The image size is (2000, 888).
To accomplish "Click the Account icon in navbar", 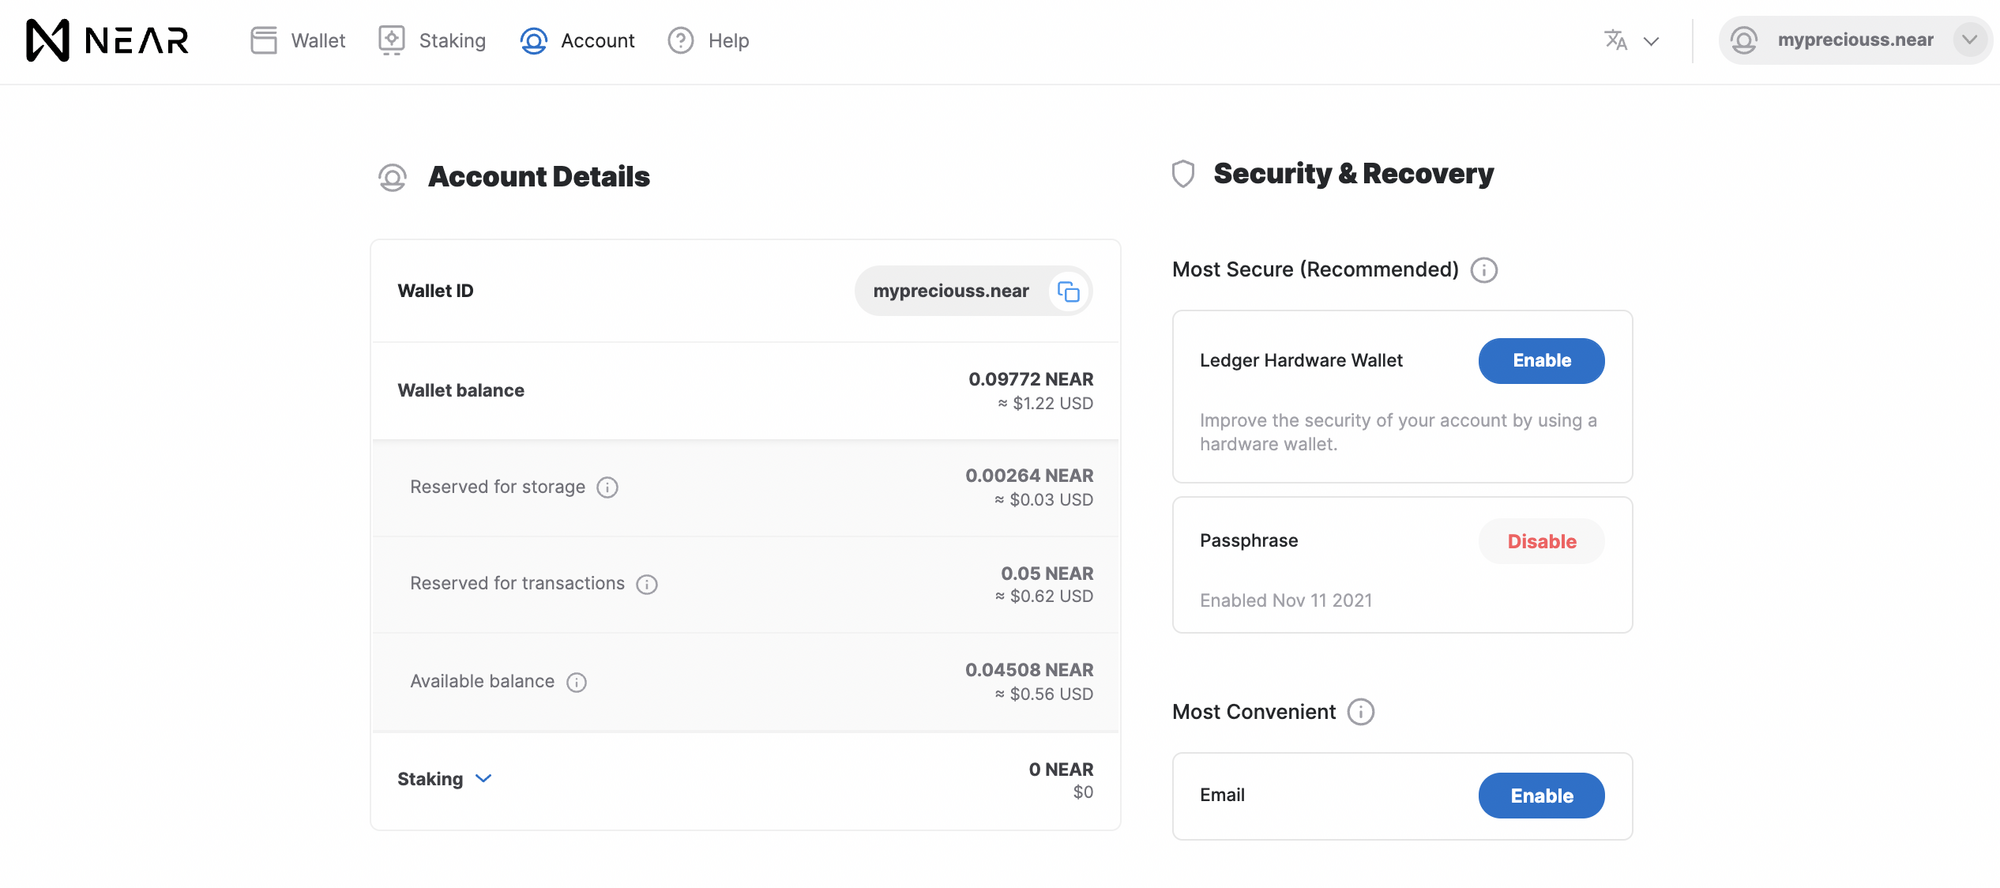I will tap(534, 40).
